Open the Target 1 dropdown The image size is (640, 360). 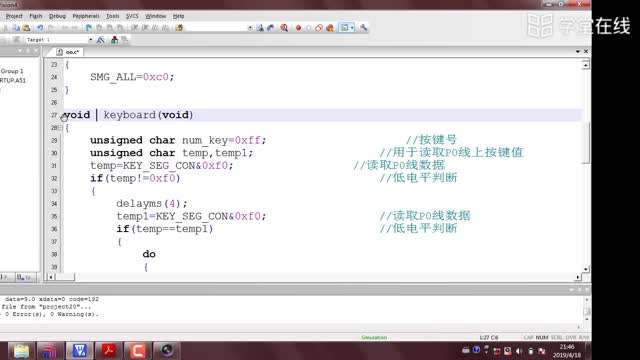[90, 40]
